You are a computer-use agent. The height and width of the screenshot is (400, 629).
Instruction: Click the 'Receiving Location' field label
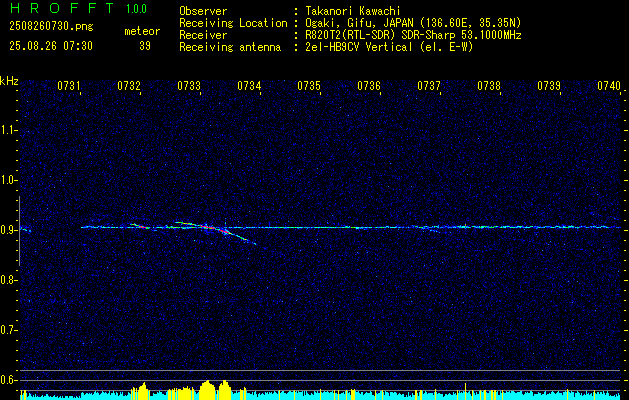(x=233, y=23)
